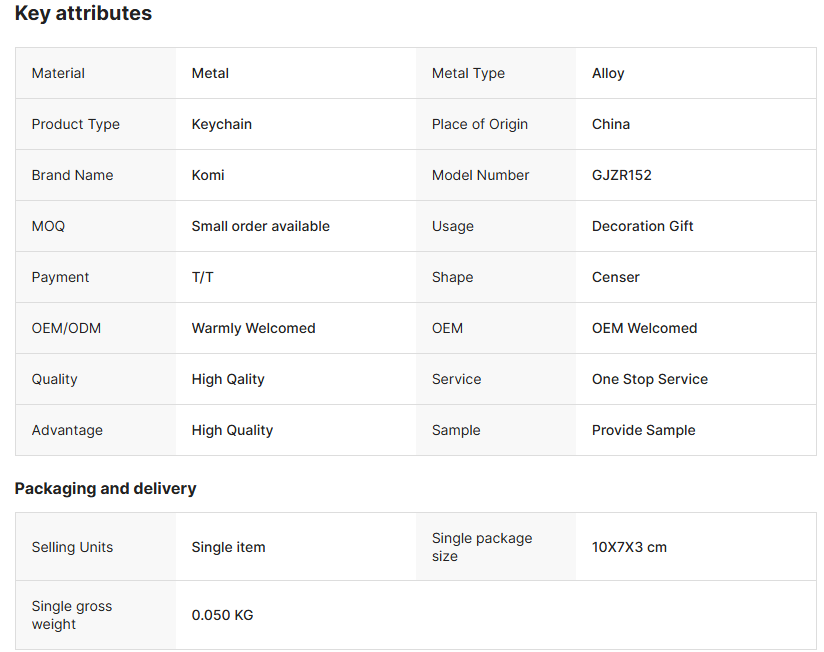Click the GJZR152 model number
This screenshot has height=652, width=824.
tap(622, 175)
